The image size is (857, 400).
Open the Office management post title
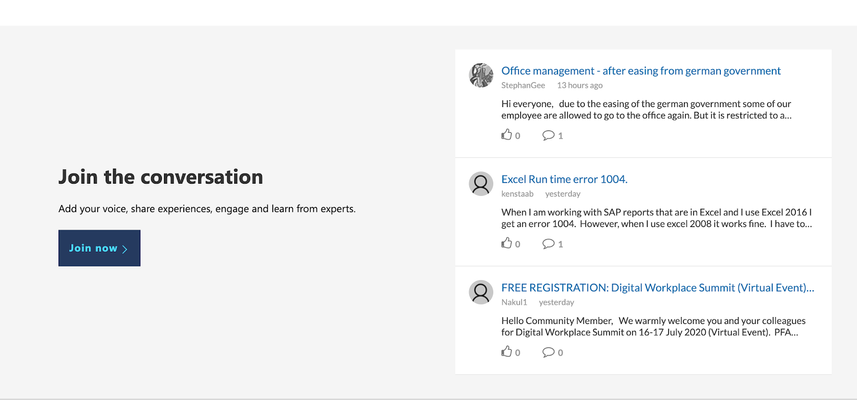[x=641, y=70]
